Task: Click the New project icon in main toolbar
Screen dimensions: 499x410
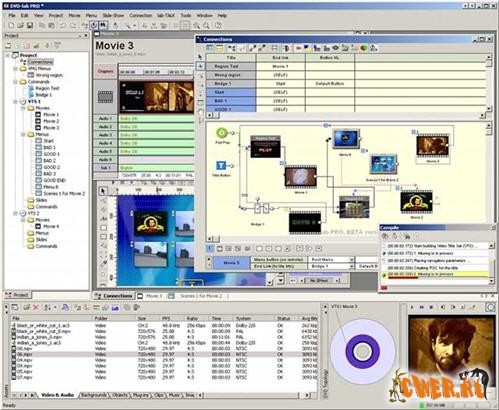Action: point(11,25)
